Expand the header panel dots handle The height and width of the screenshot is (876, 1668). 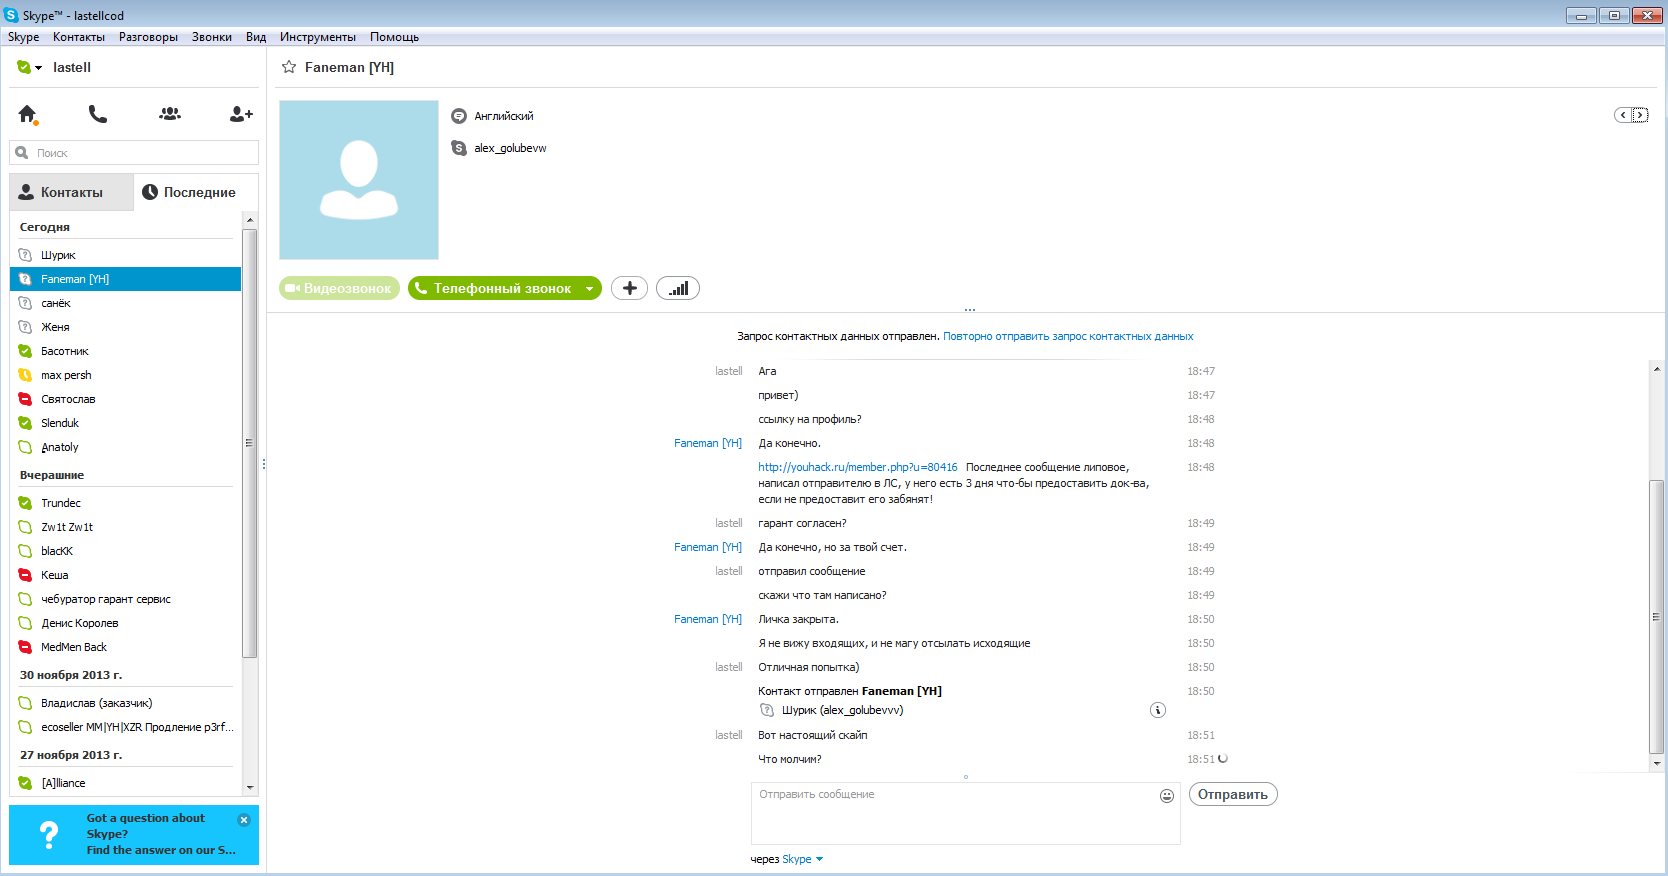click(x=970, y=310)
